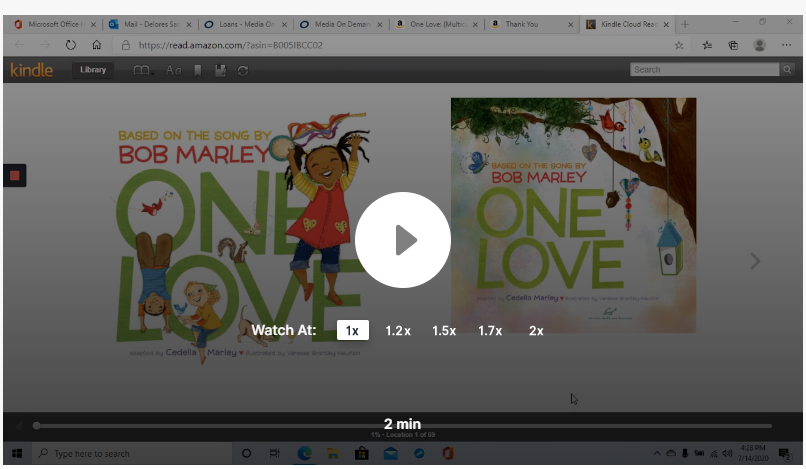View site info lock icon
The height and width of the screenshot is (469, 806).
125,45
